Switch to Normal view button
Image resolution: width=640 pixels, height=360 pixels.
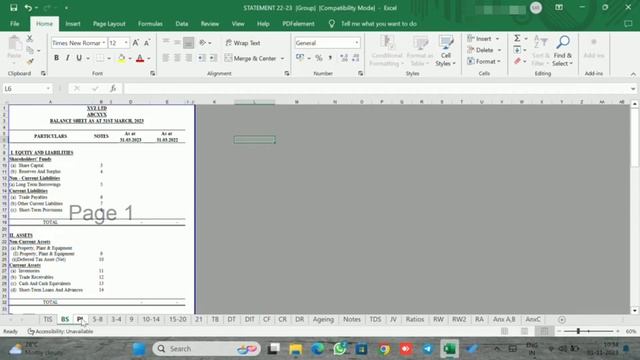pyautogui.click(x=504, y=331)
